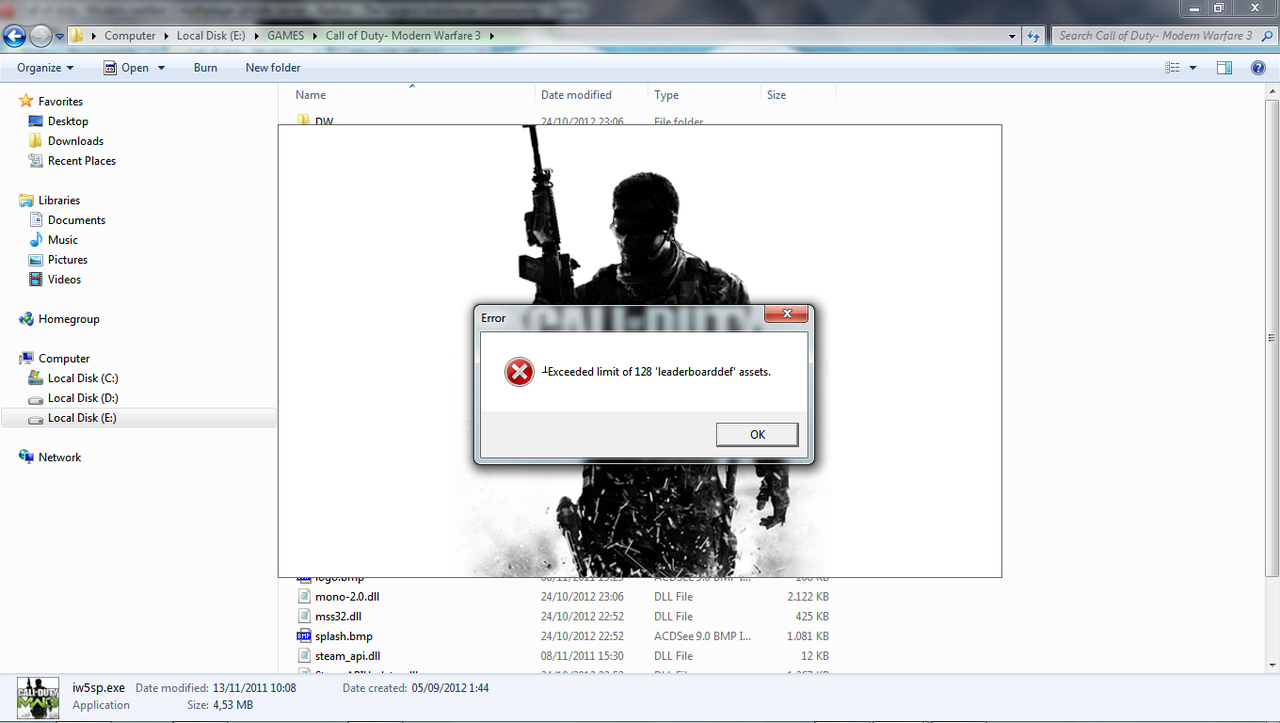The image size is (1280, 723).
Task: Select Computer in navigation pane
Action: (x=64, y=358)
